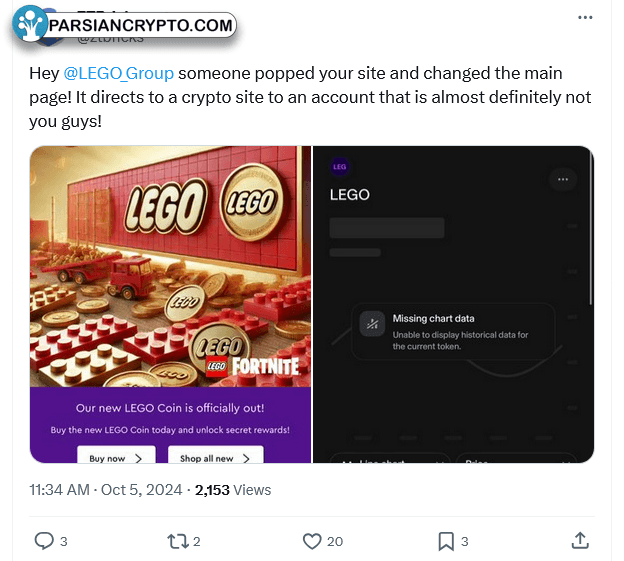The image size is (624, 561).
Task: Retweet using the repost arrows icon
Action: [x=178, y=542]
